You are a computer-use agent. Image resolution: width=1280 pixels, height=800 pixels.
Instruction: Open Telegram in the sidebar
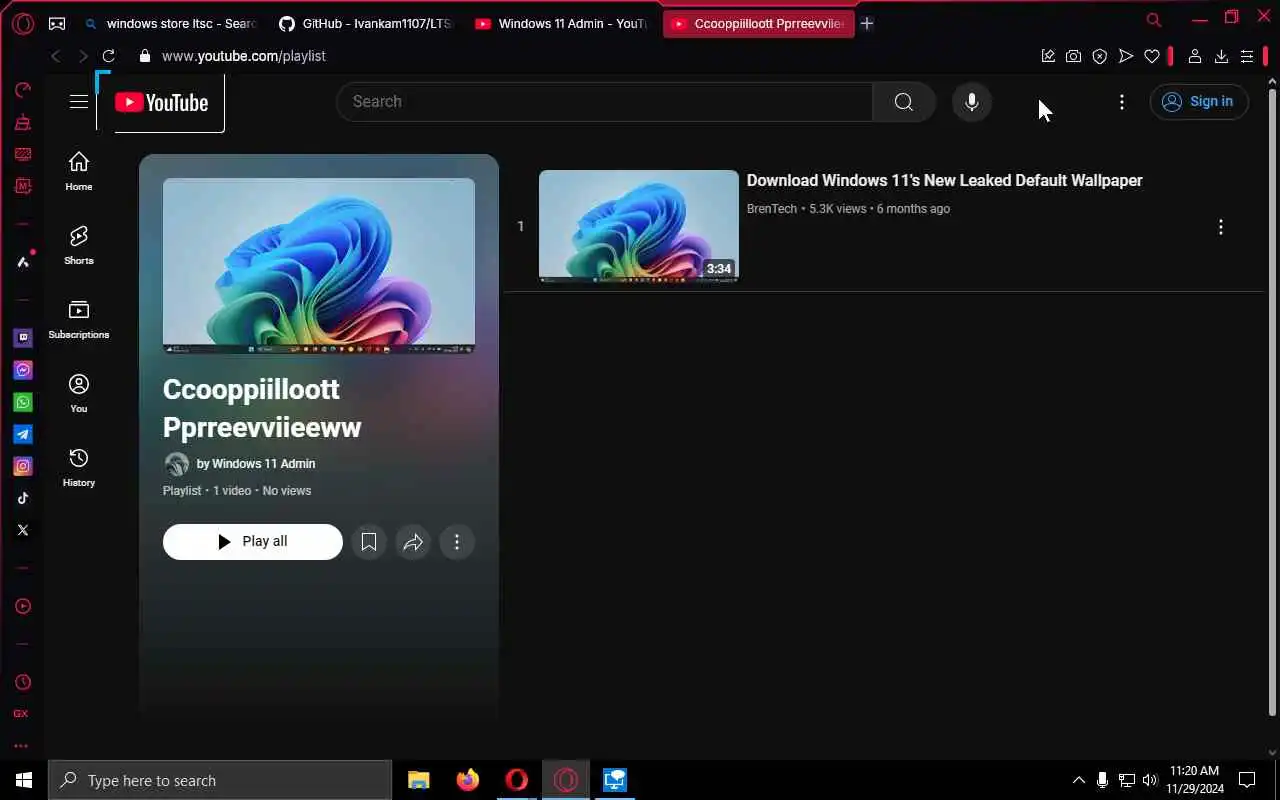22,434
